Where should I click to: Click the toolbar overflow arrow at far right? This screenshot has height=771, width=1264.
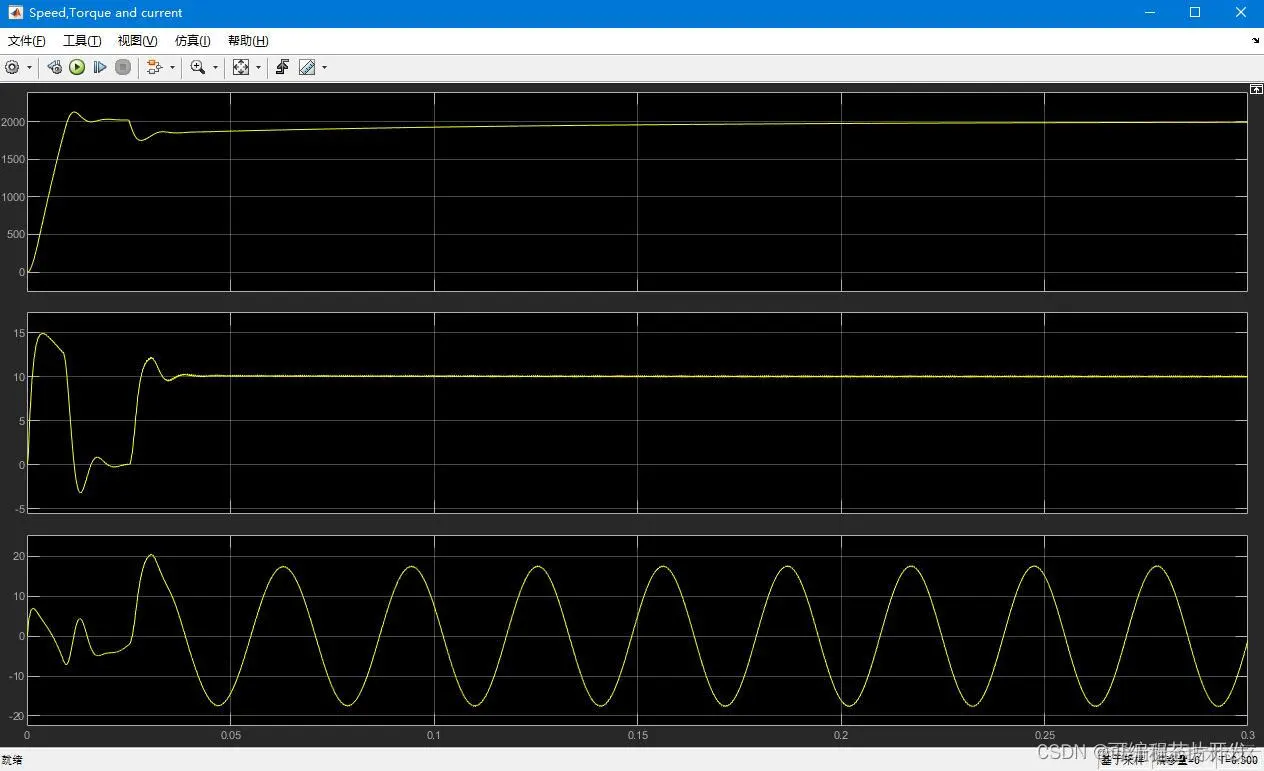click(1256, 41)
